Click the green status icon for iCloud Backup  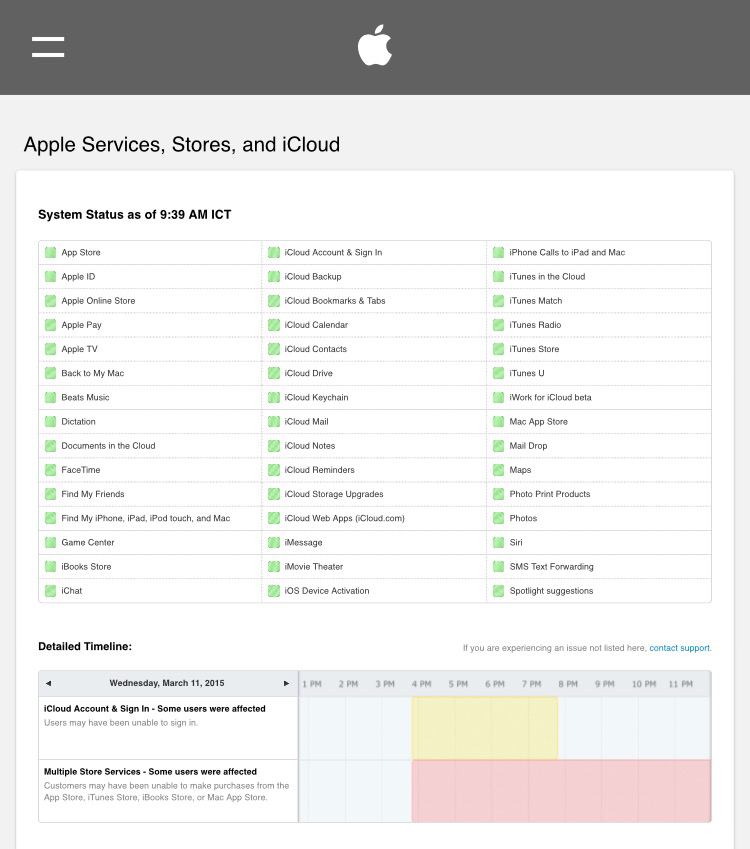tap(274, 277)
